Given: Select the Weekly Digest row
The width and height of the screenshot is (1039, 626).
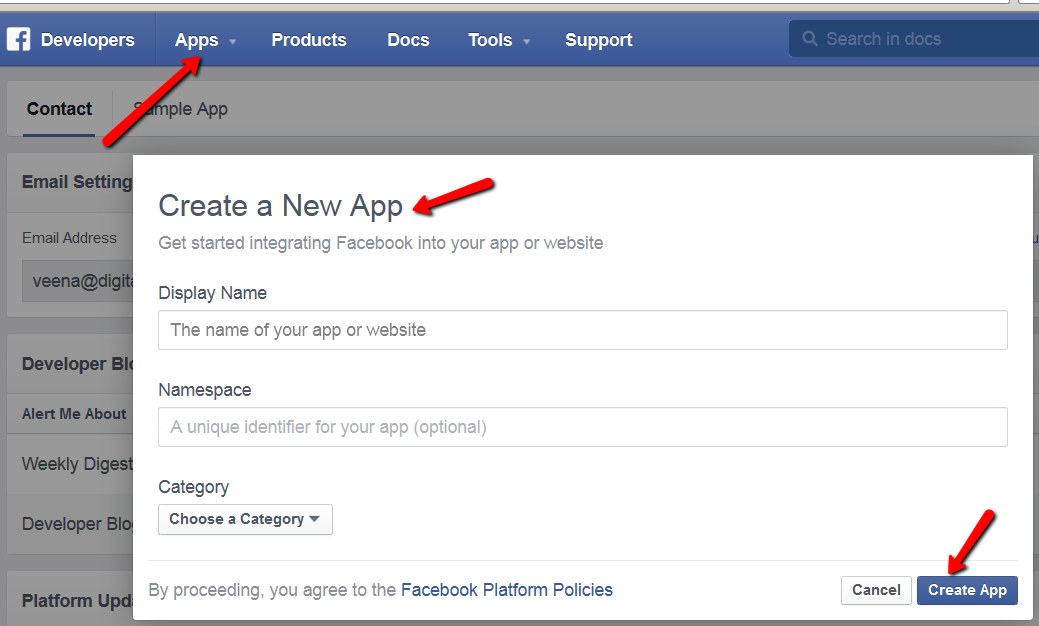Looking at the screenshot, I should (76, 464).
